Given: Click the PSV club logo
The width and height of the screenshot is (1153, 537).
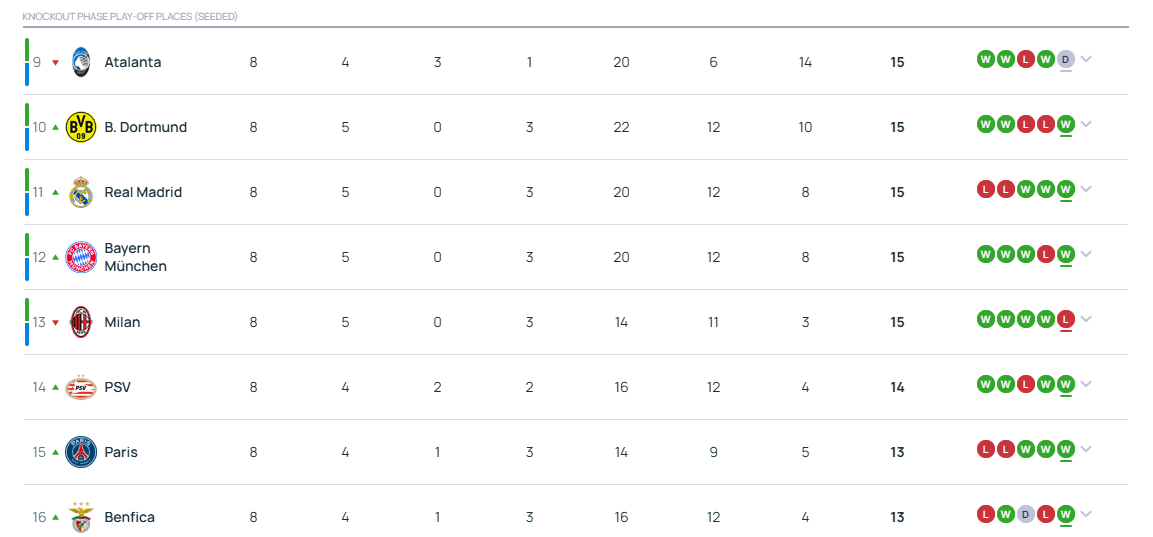Looking at the screenshot, I should (81, 387).
